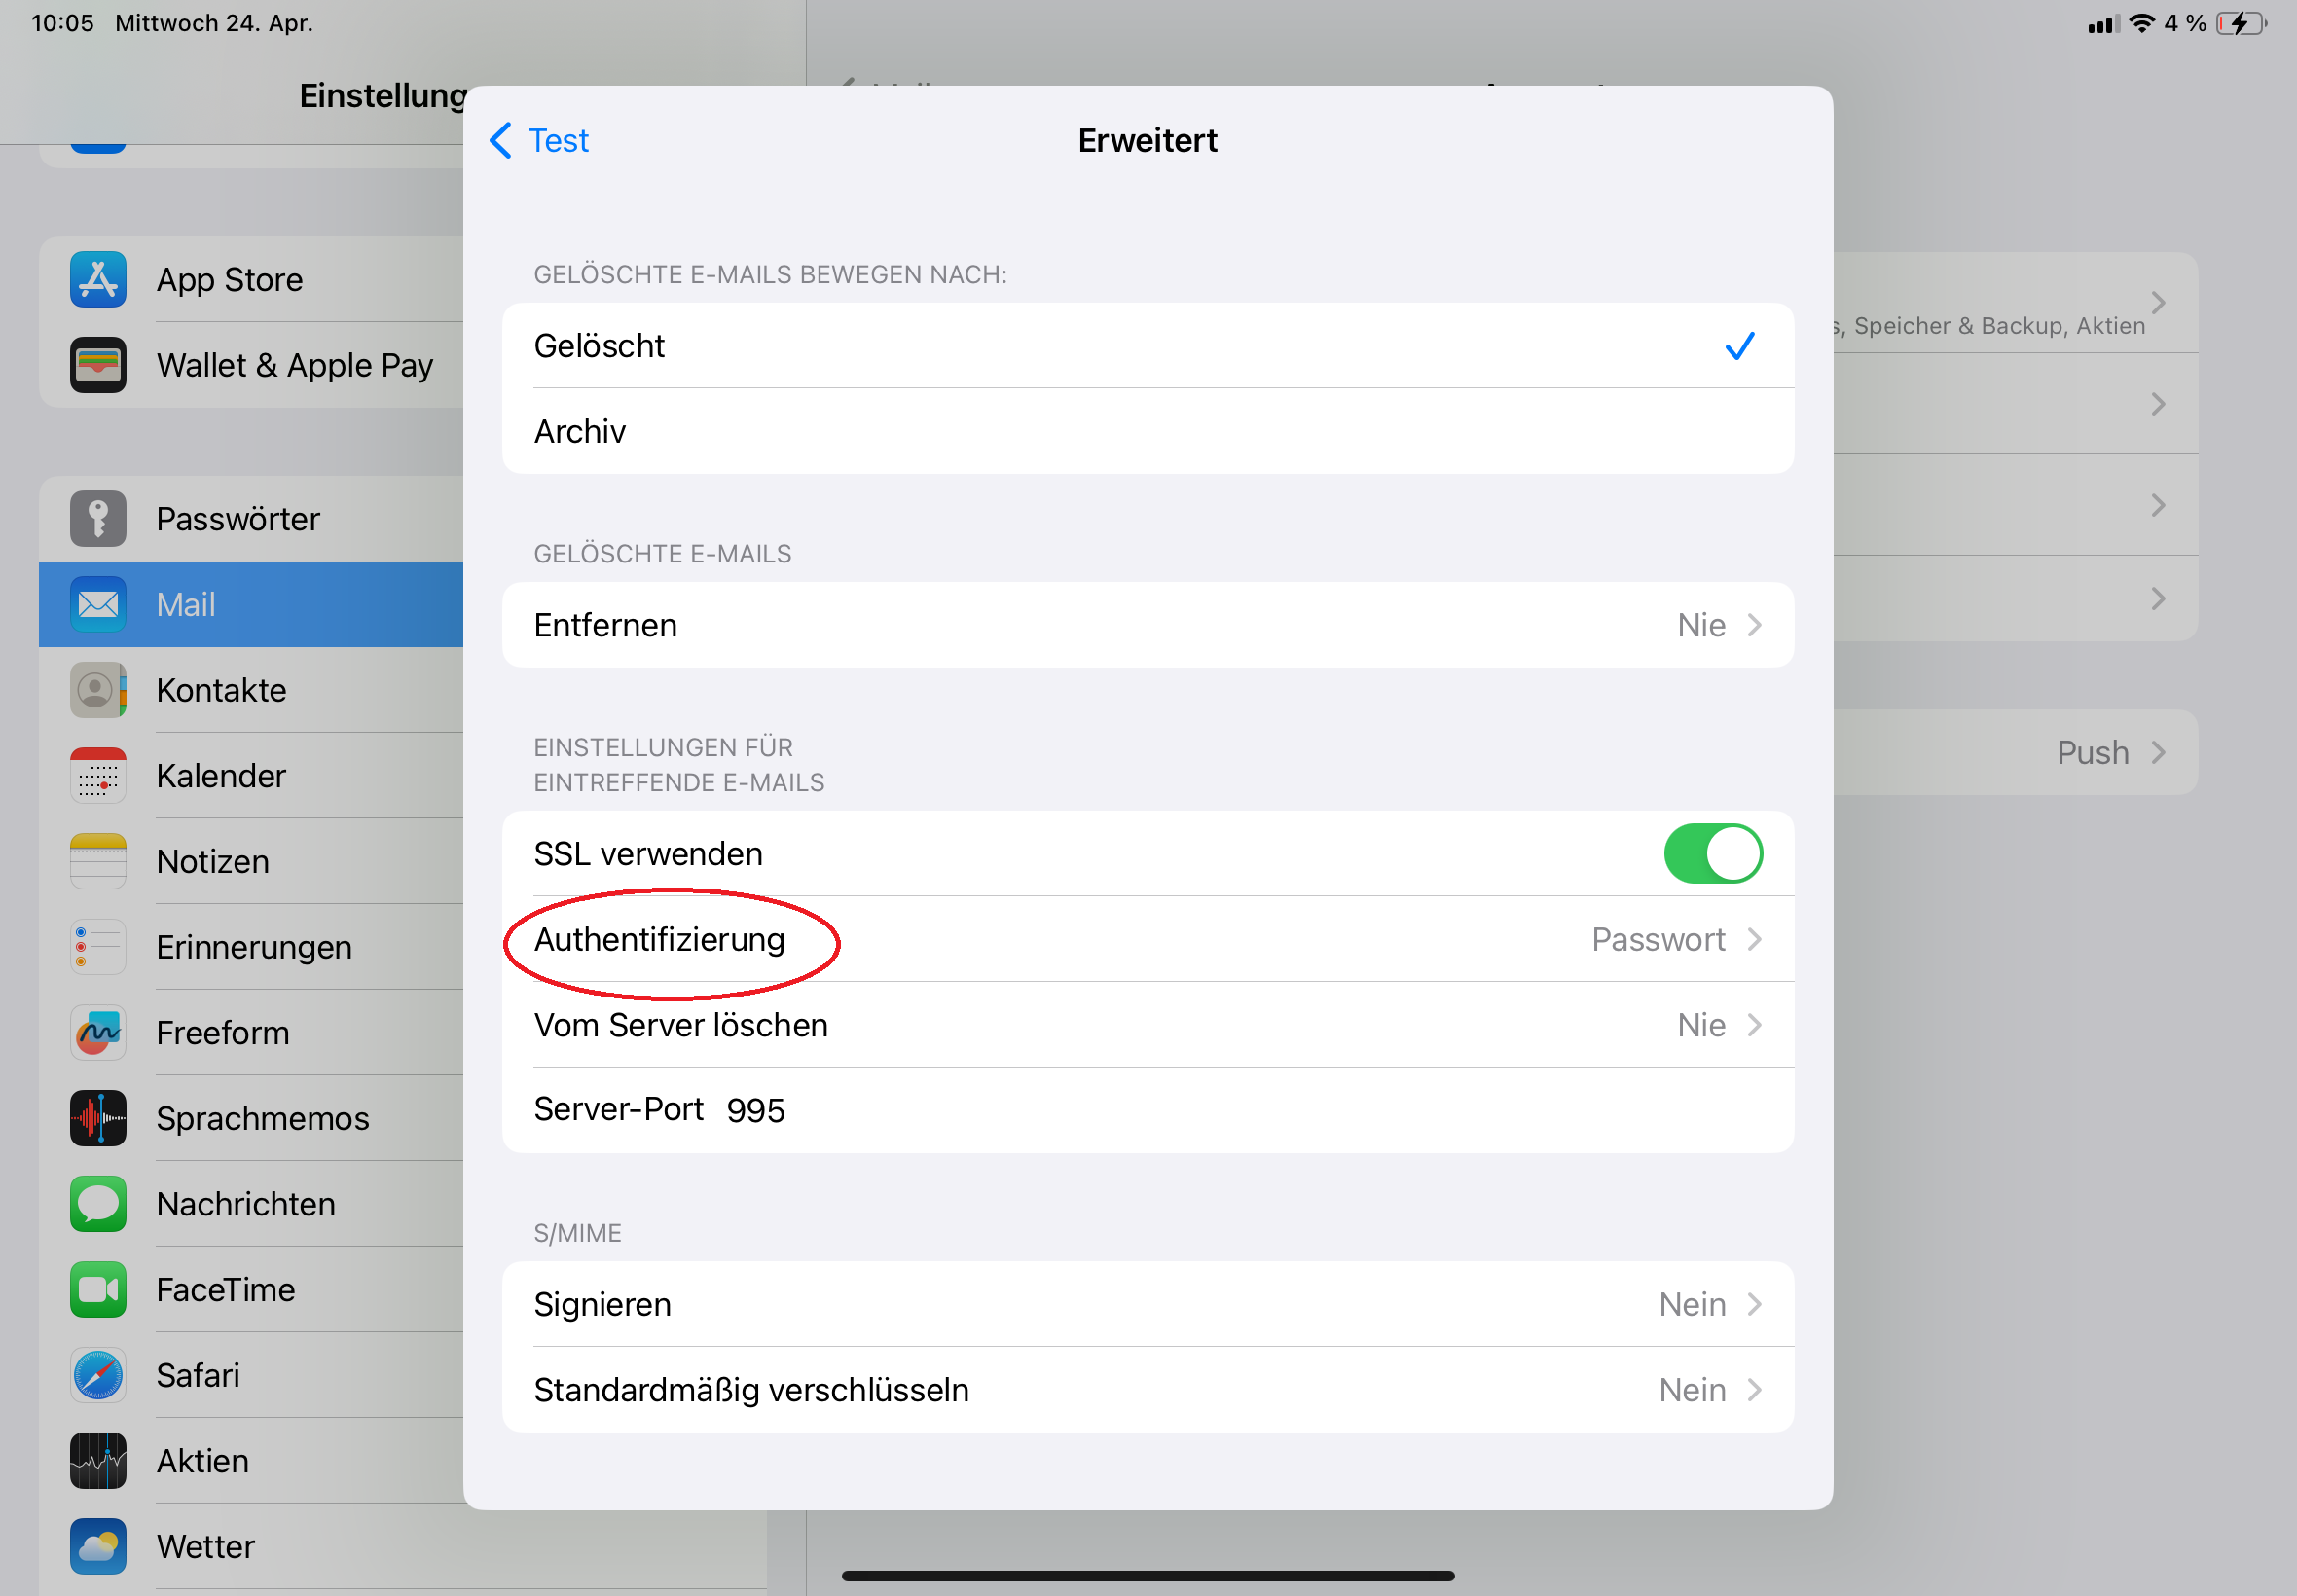Open Entfernen setting showing Nie
The image size is (2297, 1596).
click(1148, 625)
